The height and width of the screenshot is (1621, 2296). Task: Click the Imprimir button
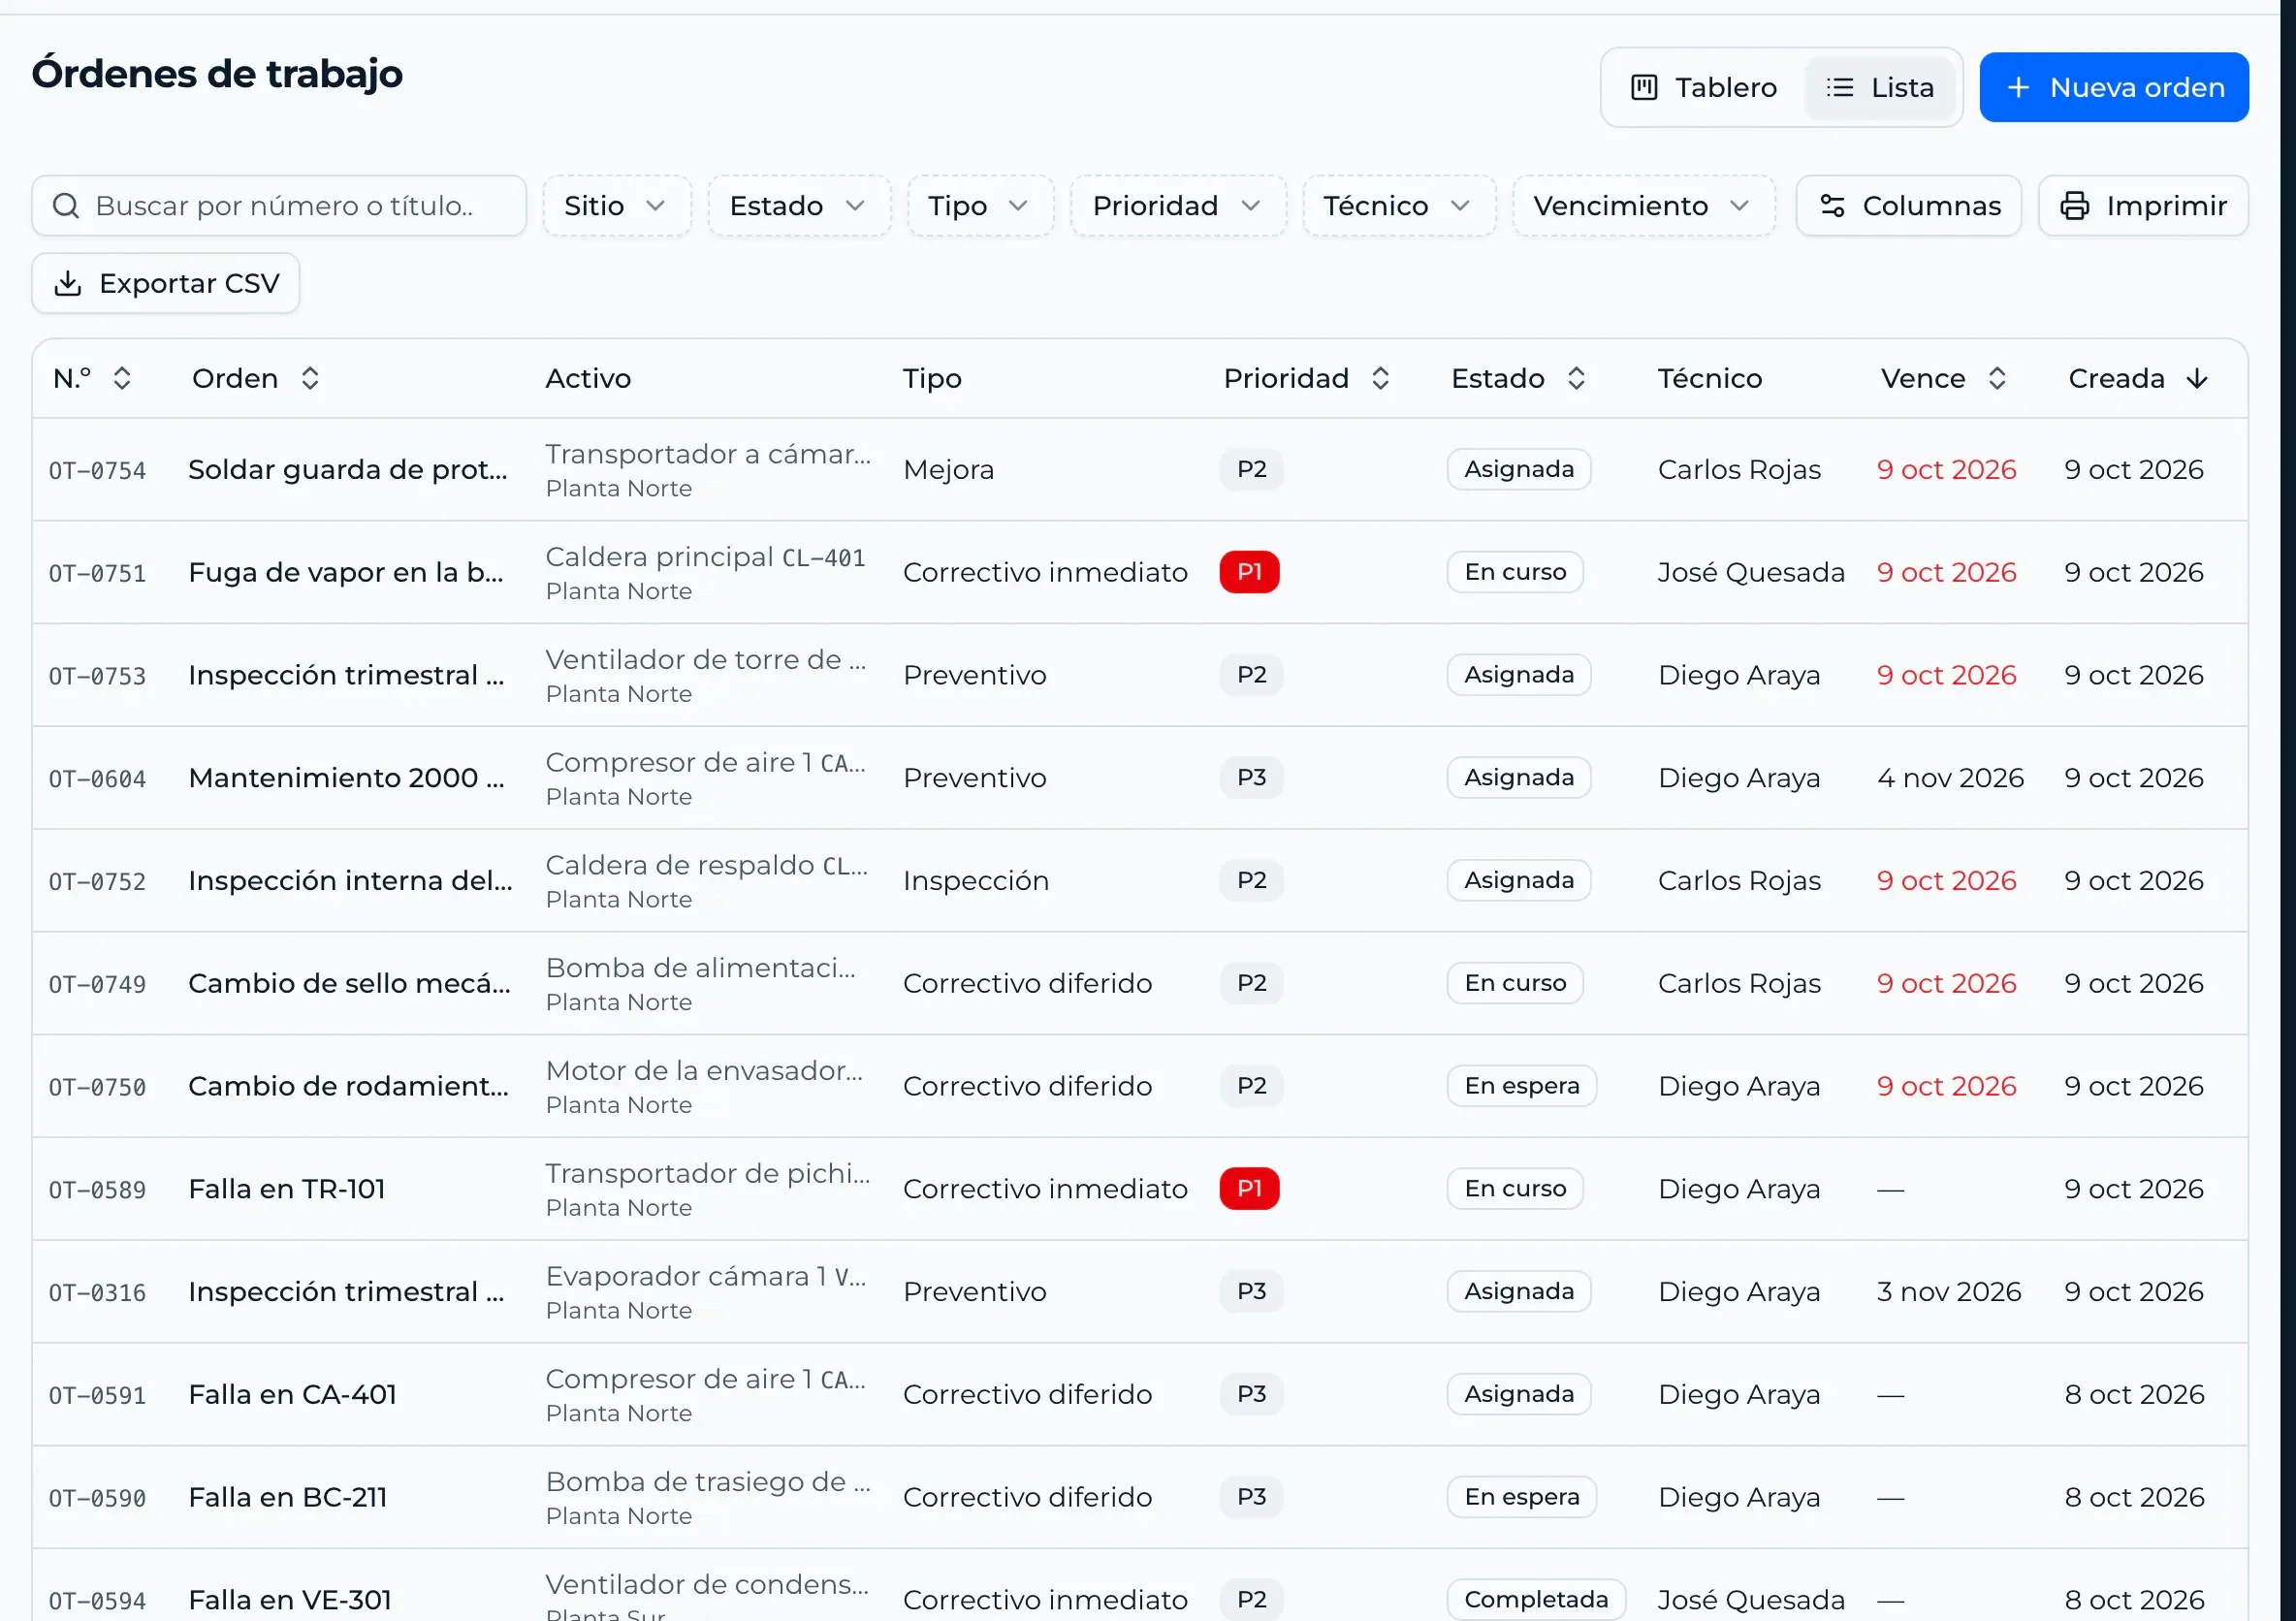pos(2142,206)
